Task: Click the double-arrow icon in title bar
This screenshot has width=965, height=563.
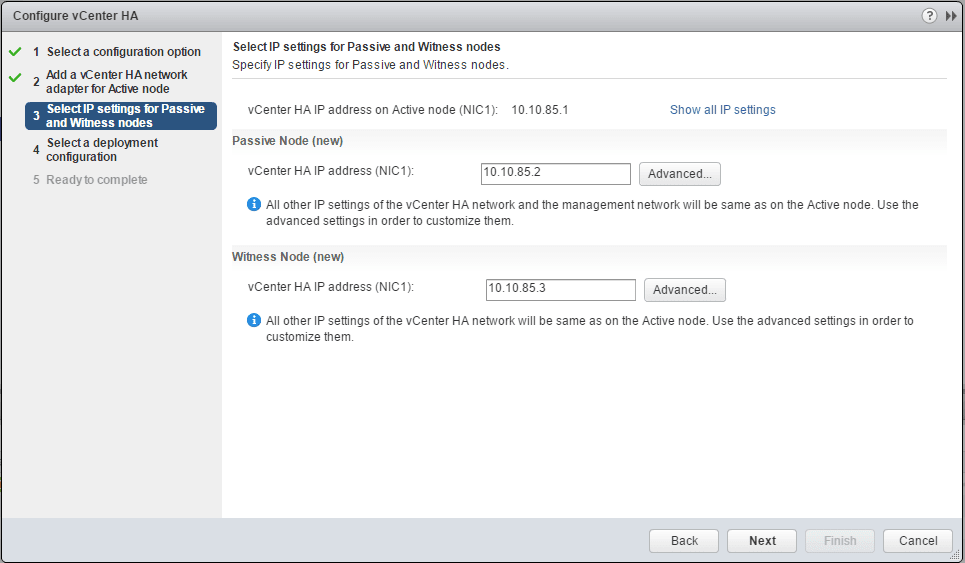Action: point(951,16)
